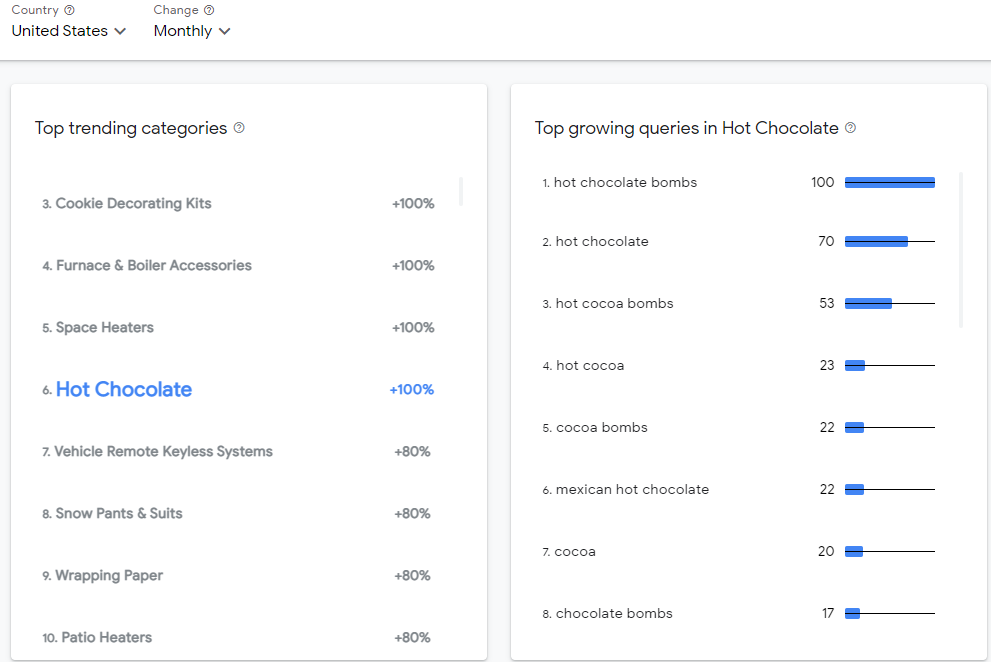This screenshot has width=991, height=662.
Task: Select Cookie Decorating Kits category
Action: [x=133, y=203]
